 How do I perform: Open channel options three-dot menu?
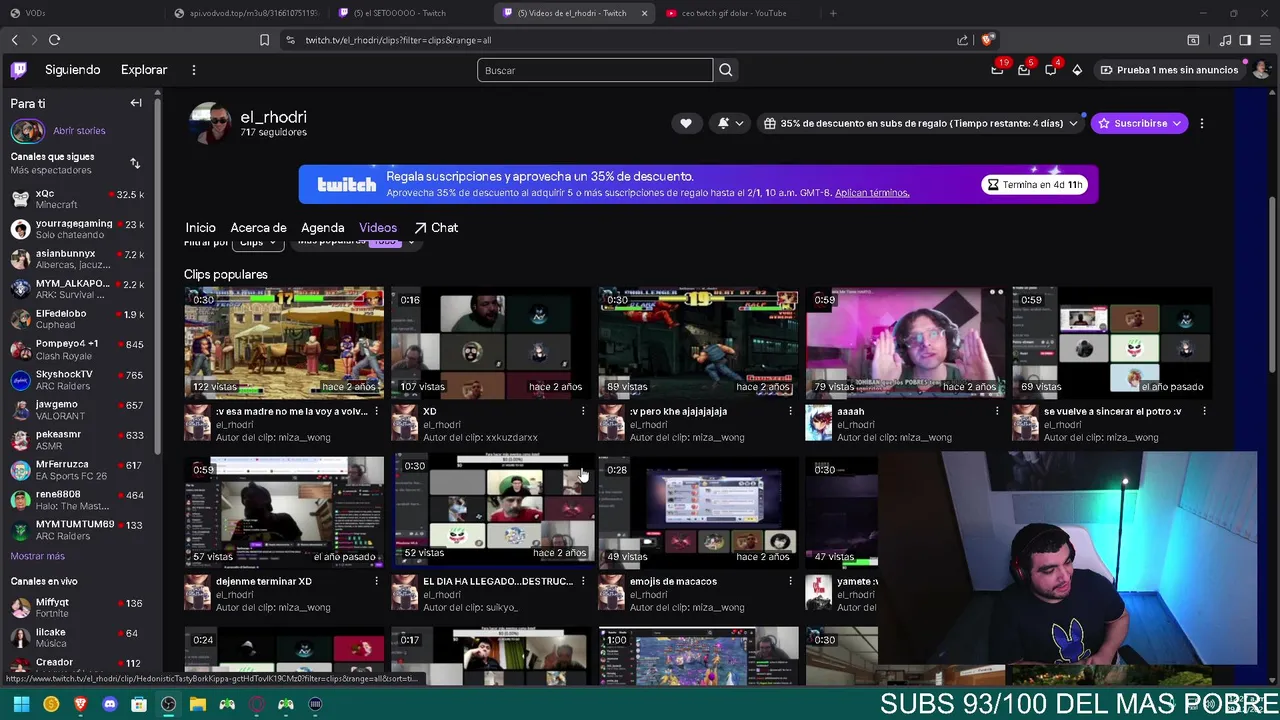[1202, 123]
